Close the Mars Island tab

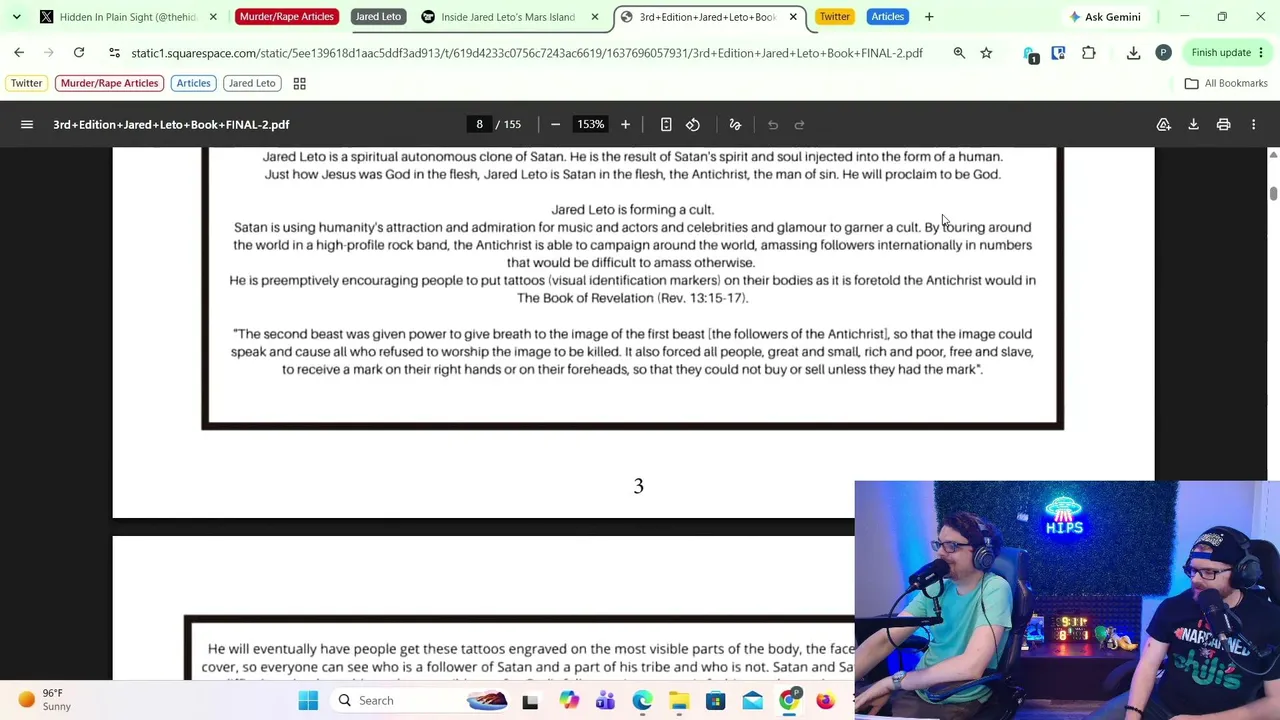click(594, 17)
